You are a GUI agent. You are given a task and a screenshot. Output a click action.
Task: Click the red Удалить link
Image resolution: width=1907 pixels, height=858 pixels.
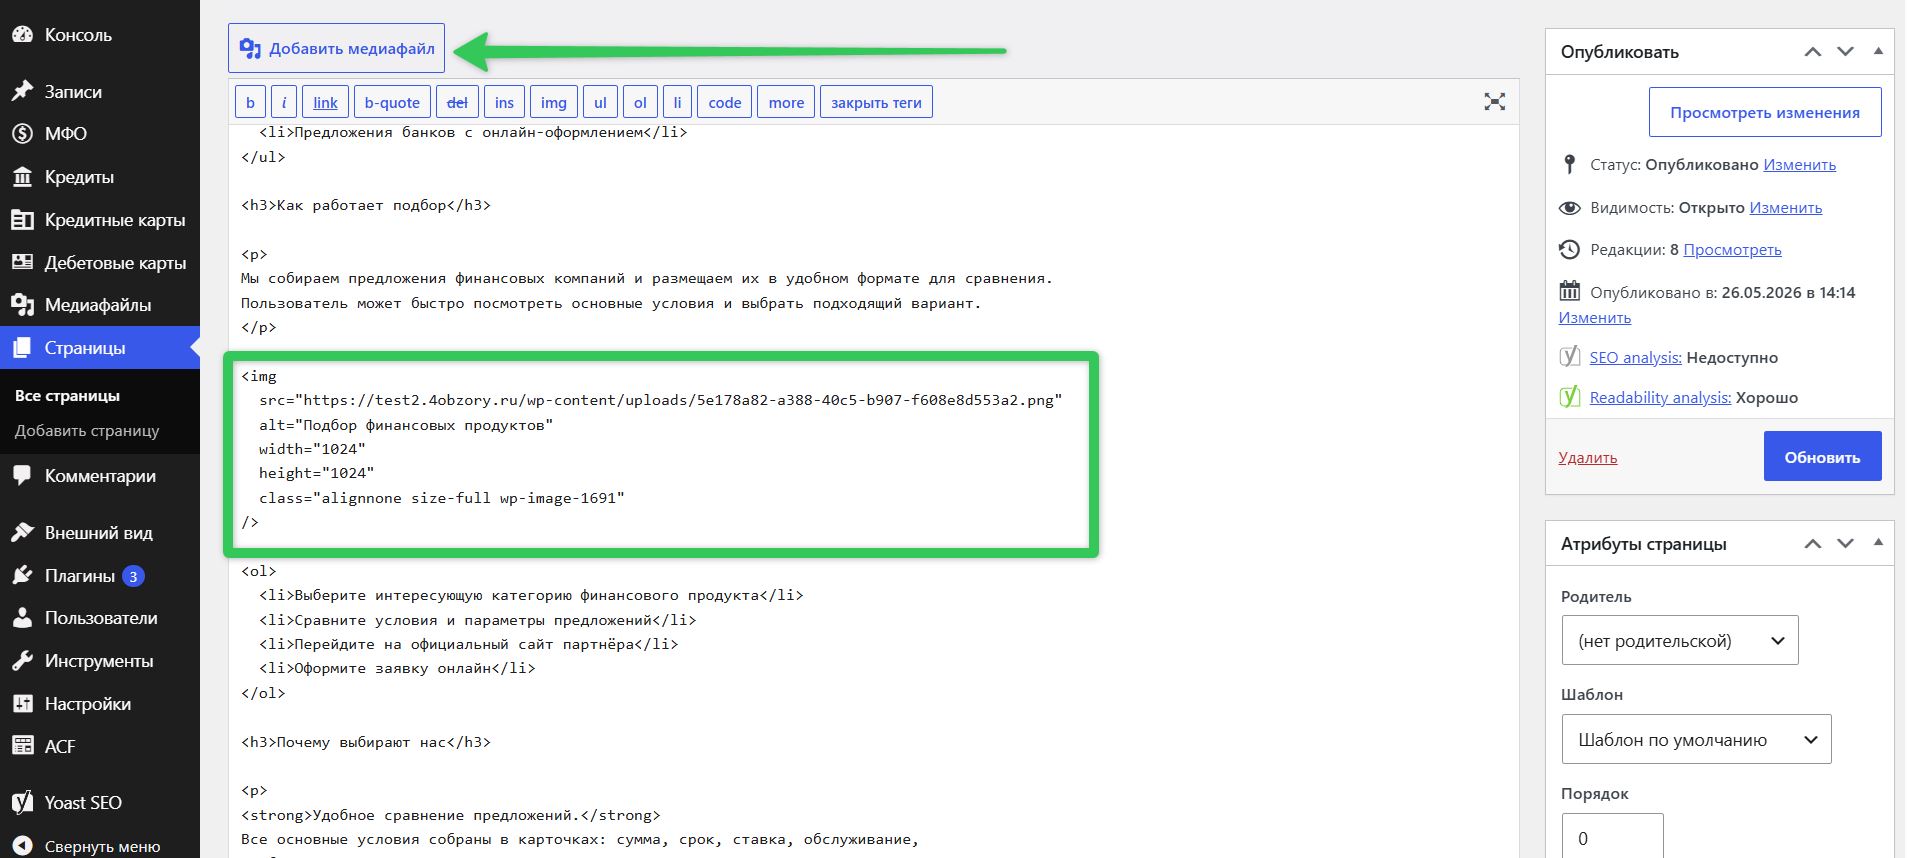[1587, 458]
